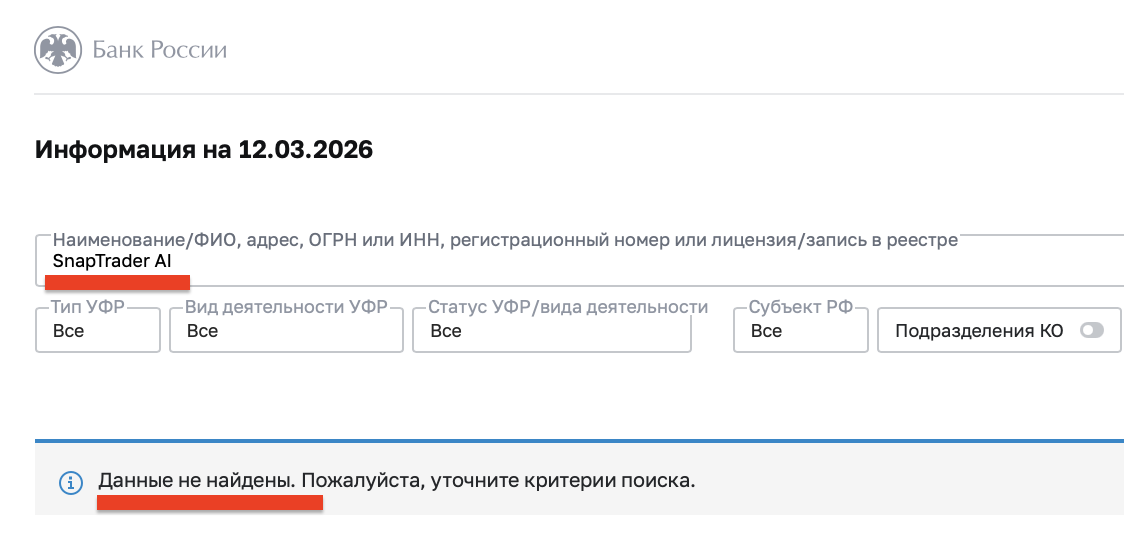Image resolution: width=1124 pixels, height=542 pixels.
Task: Click the Пожалуйста, уточните критерии поиска text
Action: (x=498, y=481)
